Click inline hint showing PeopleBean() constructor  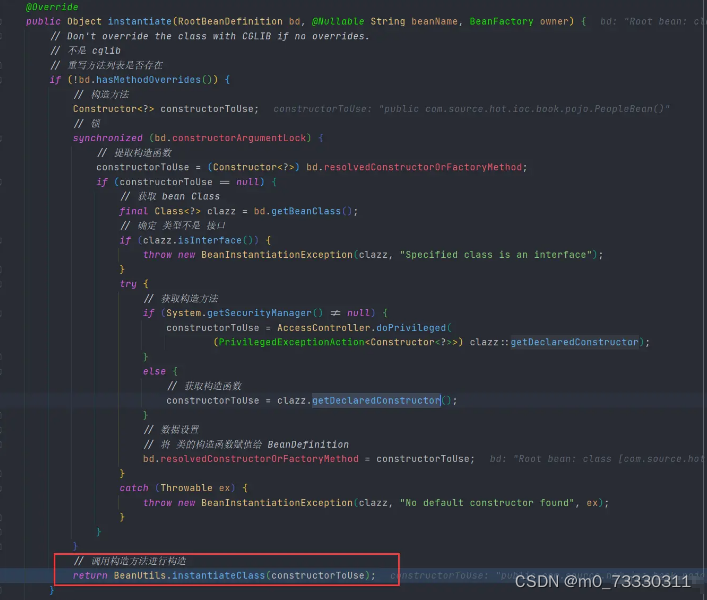tap(471, 109)
